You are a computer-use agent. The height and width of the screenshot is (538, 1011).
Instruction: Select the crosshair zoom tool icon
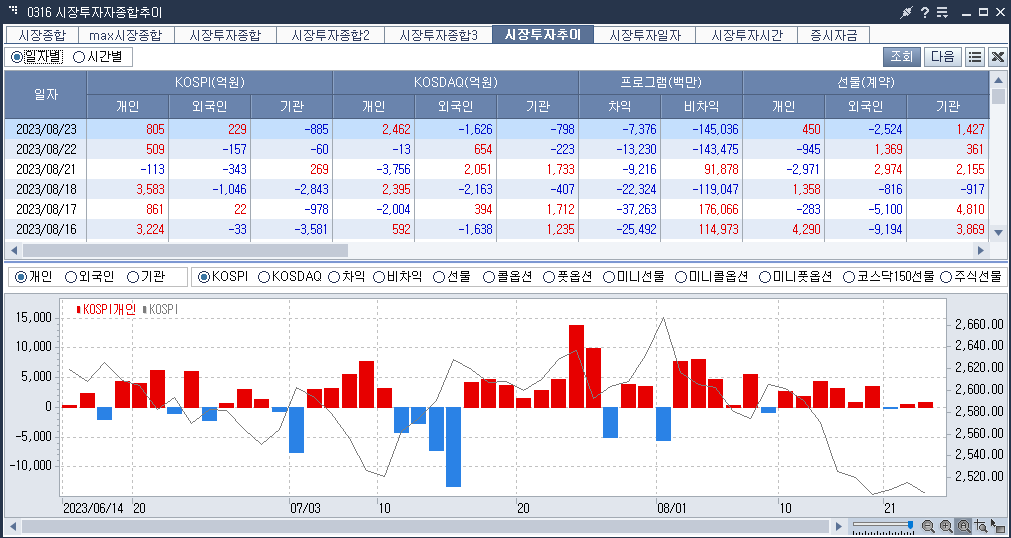(x=981, y=526)
